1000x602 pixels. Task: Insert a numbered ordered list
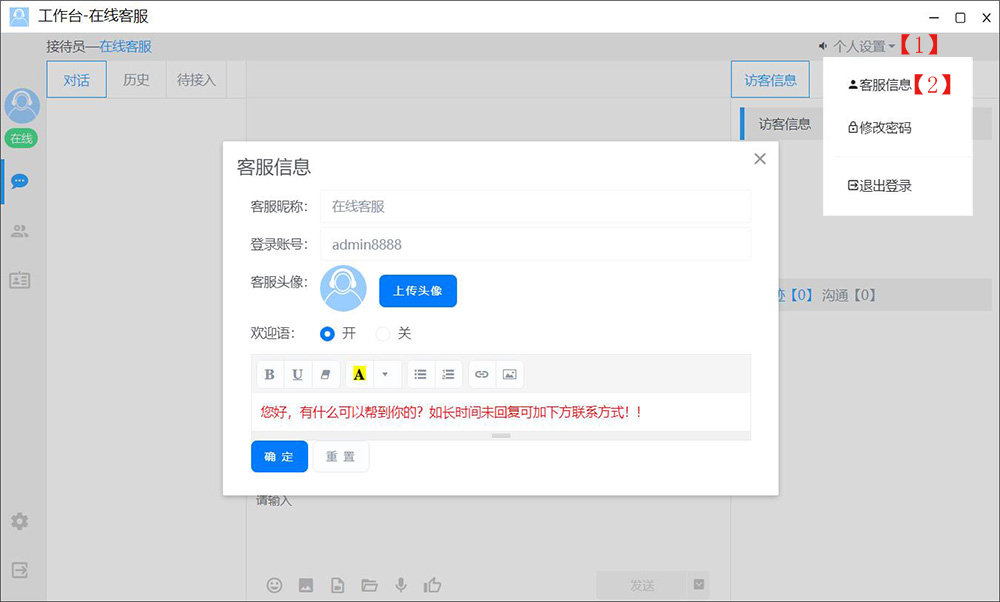448,374
